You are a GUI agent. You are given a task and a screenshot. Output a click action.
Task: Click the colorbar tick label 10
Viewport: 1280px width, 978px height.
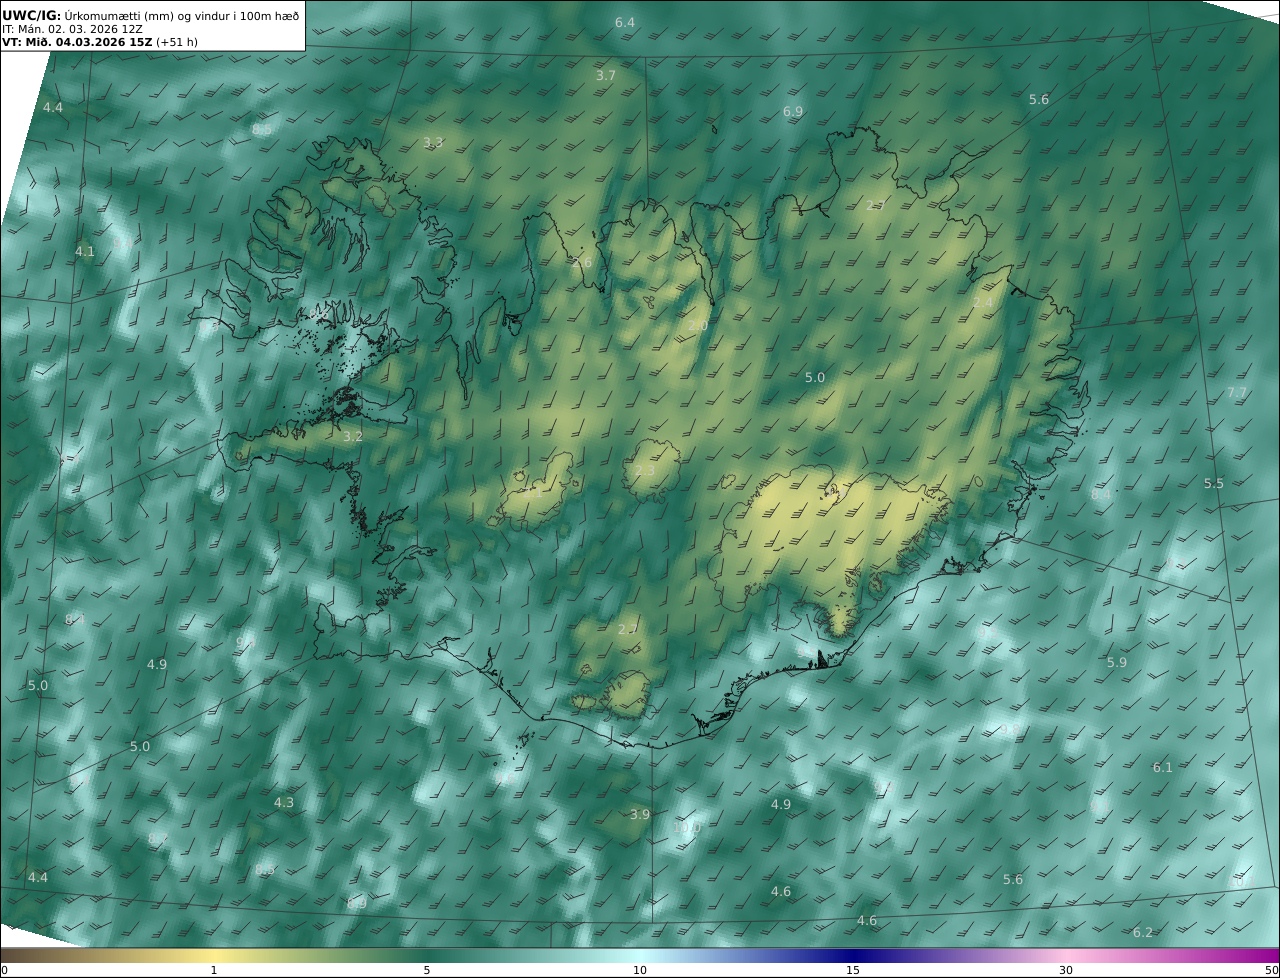point(640,970)
